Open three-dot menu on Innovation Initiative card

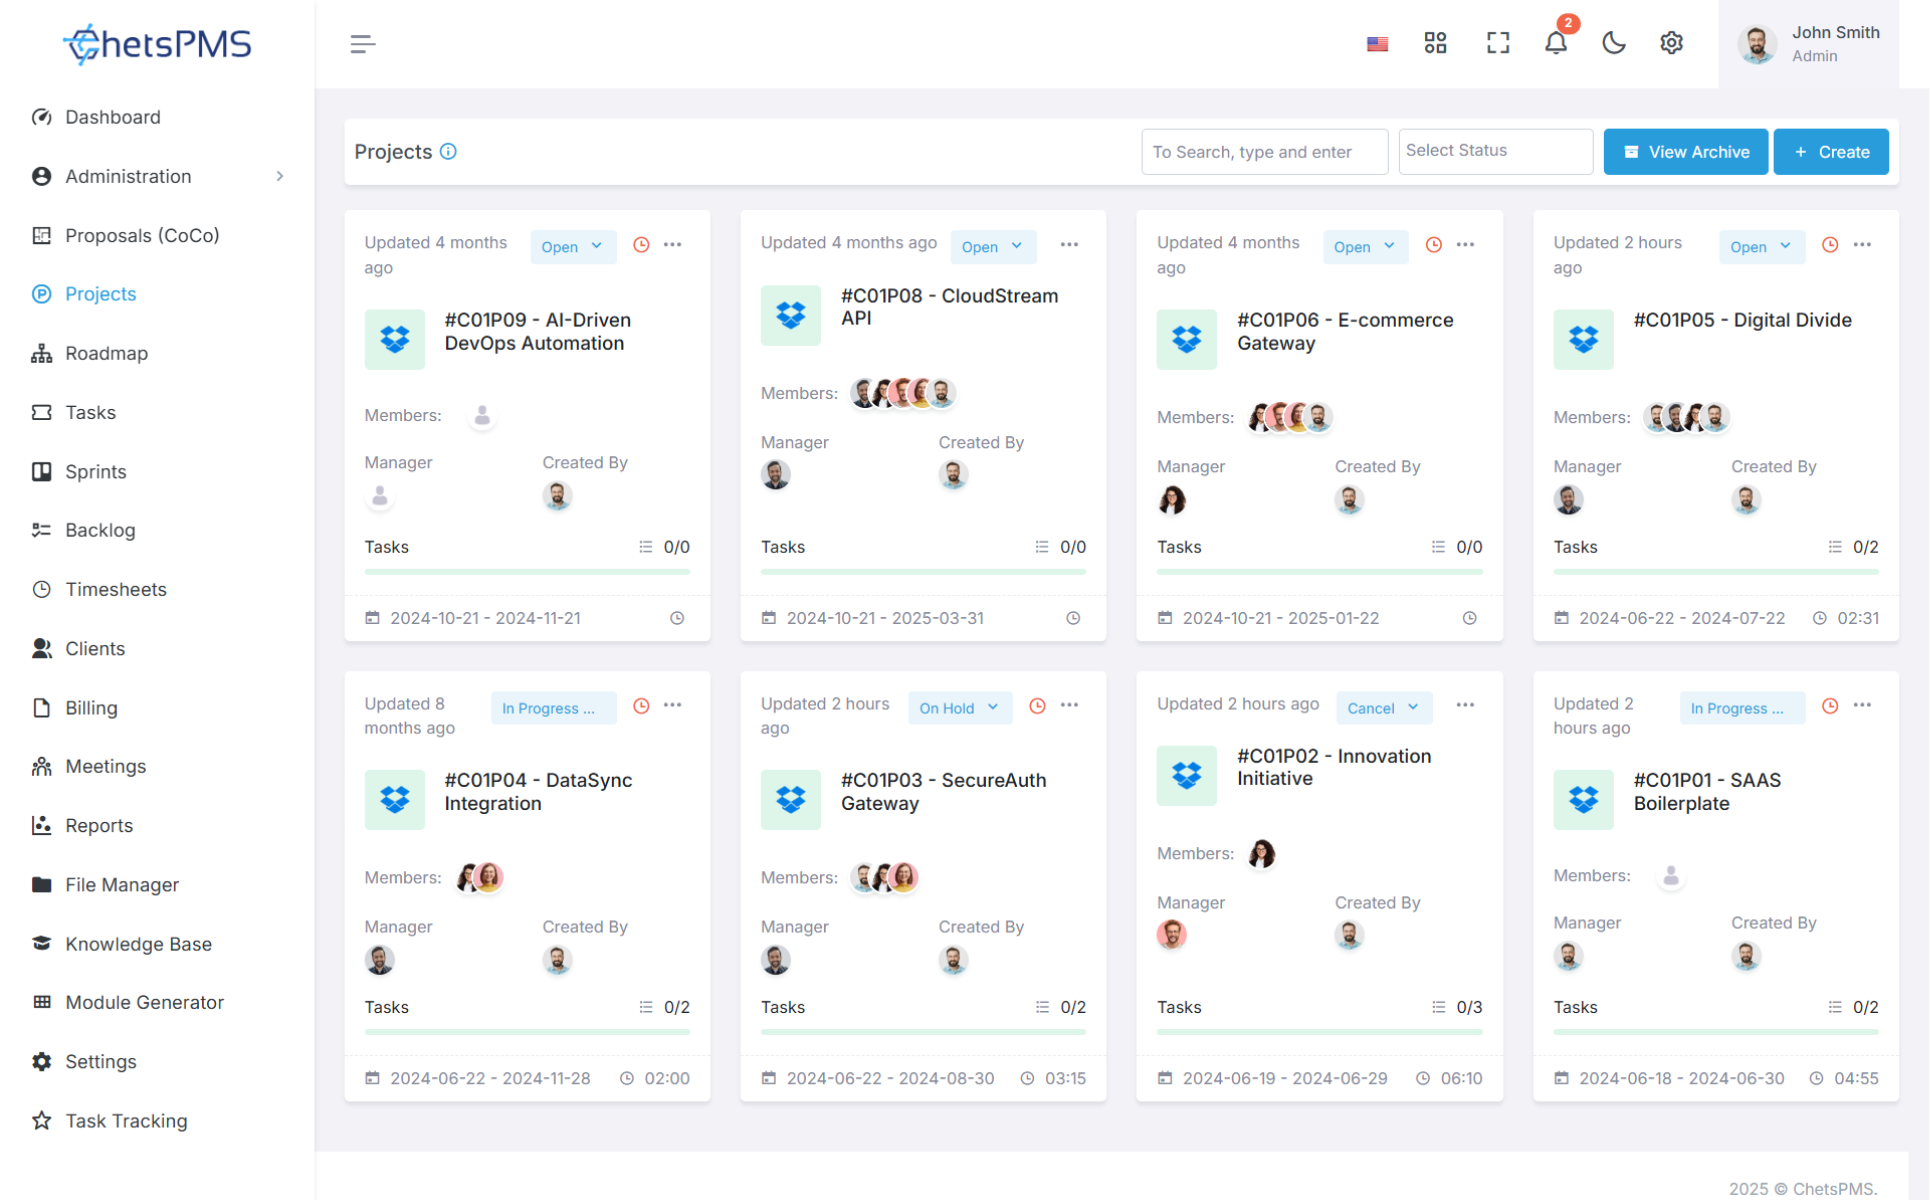coord(1465,706)
